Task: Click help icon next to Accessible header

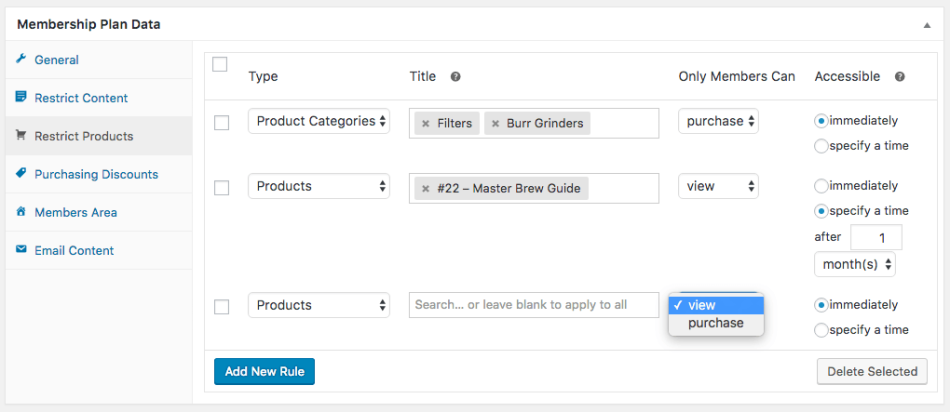Action: (x=899, y=77)
